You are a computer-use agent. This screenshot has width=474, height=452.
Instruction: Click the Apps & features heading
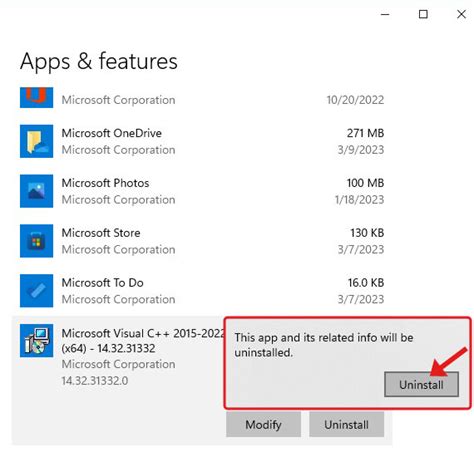pos(99,61)
